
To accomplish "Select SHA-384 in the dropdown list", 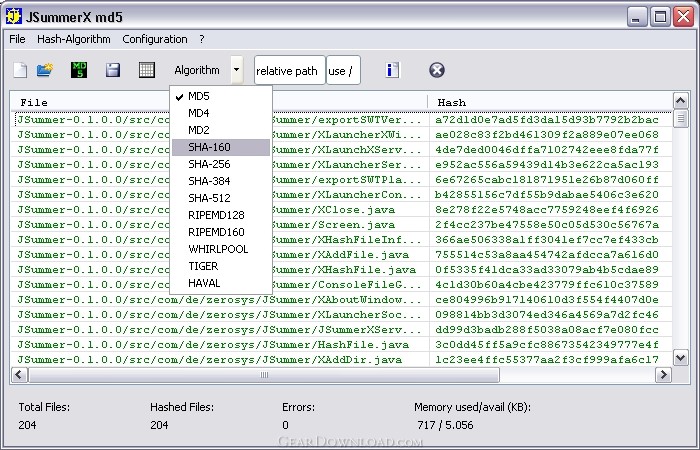I will coord(221,181).
